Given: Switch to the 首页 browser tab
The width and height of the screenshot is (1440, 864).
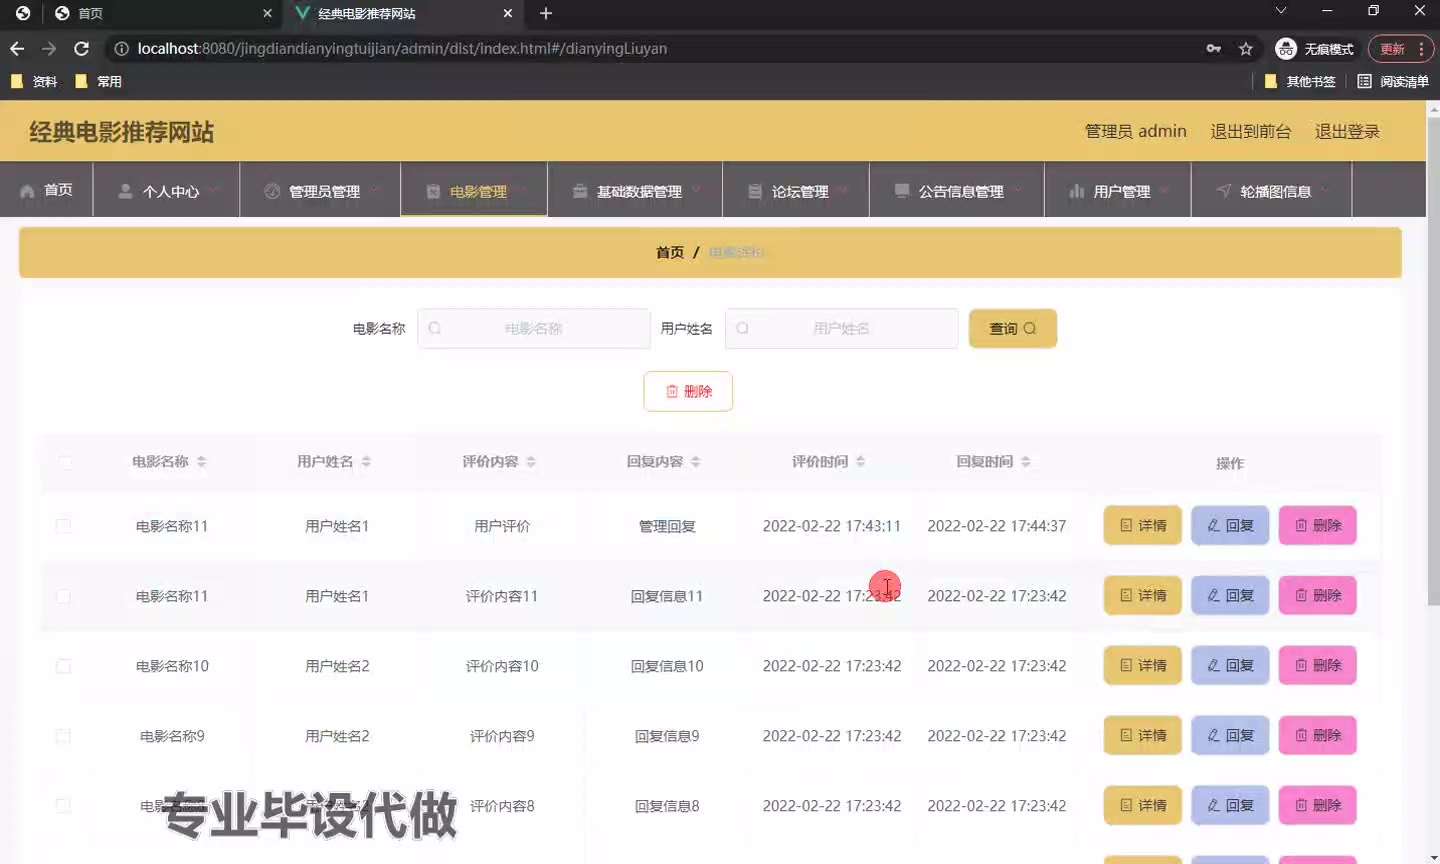Looking at the screenshot, I should [160, 13].
